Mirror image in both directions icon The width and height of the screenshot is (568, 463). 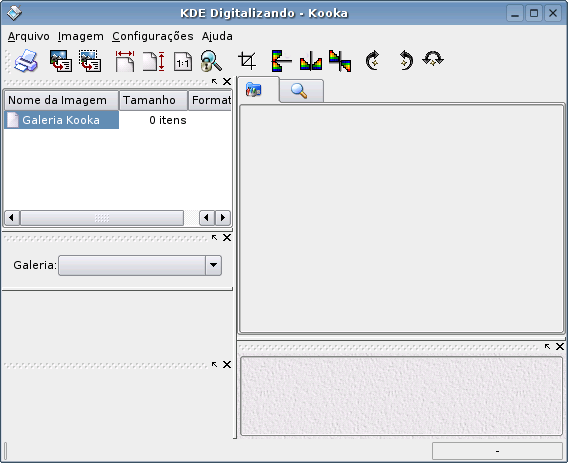coord(340,61)
